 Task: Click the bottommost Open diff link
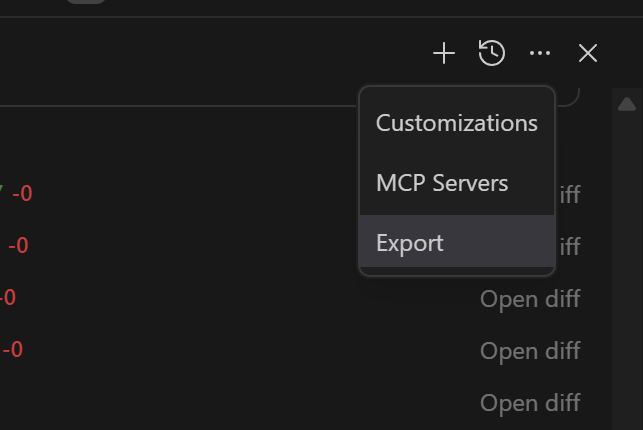pyautogui.click(x=530, y=402)
